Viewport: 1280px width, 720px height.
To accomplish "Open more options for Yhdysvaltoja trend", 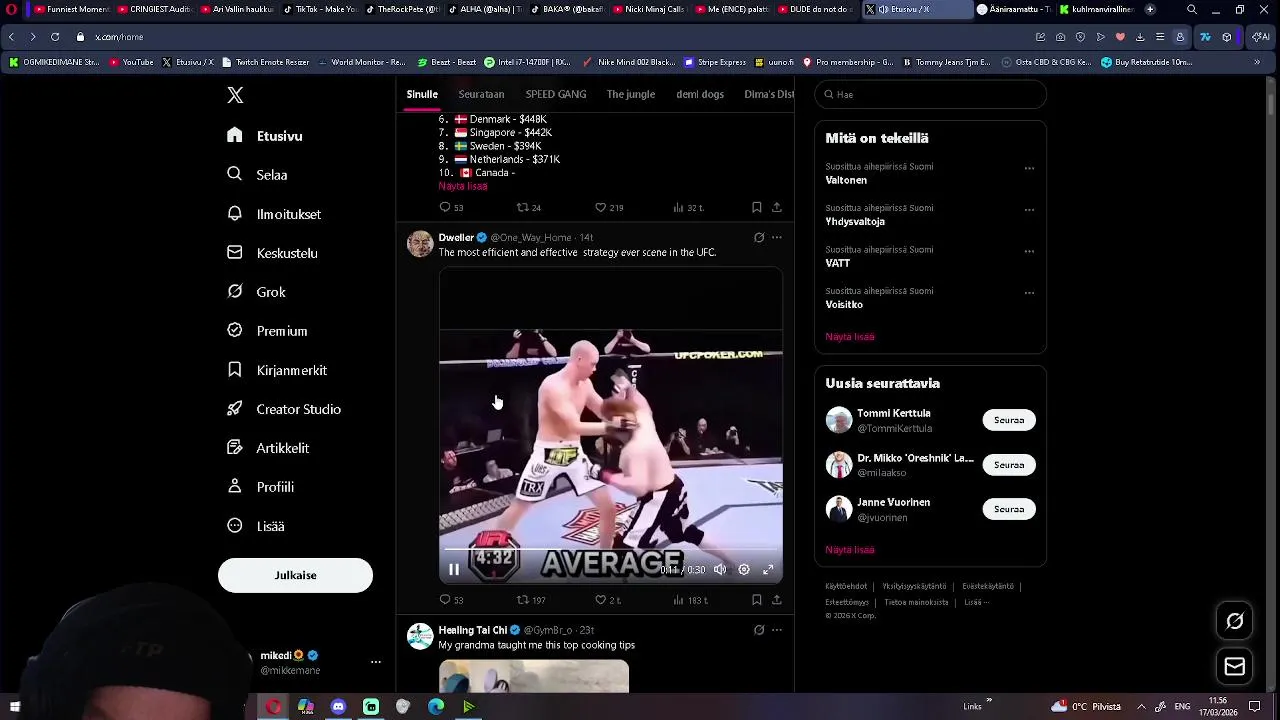I will [1029, 210].
